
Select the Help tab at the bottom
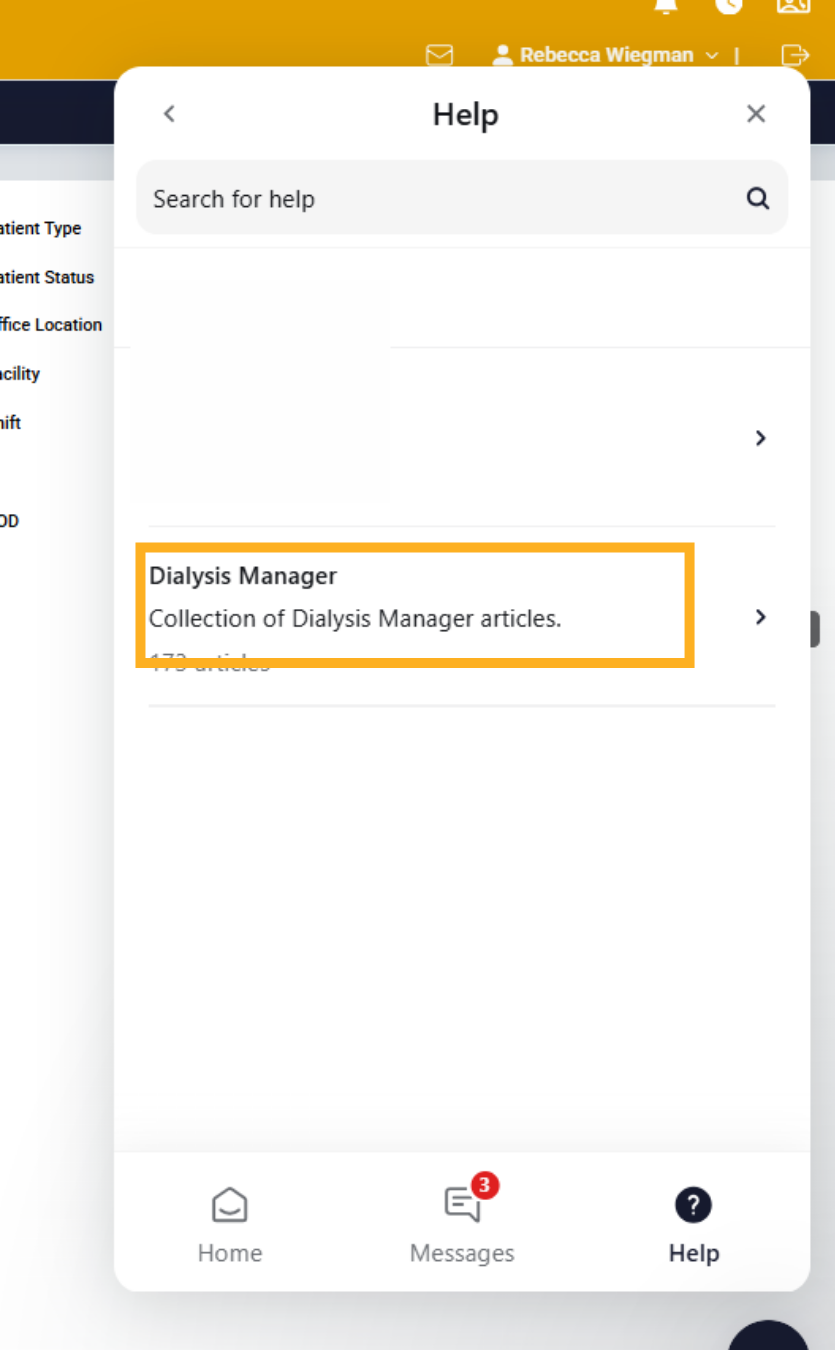(693, 1225)
